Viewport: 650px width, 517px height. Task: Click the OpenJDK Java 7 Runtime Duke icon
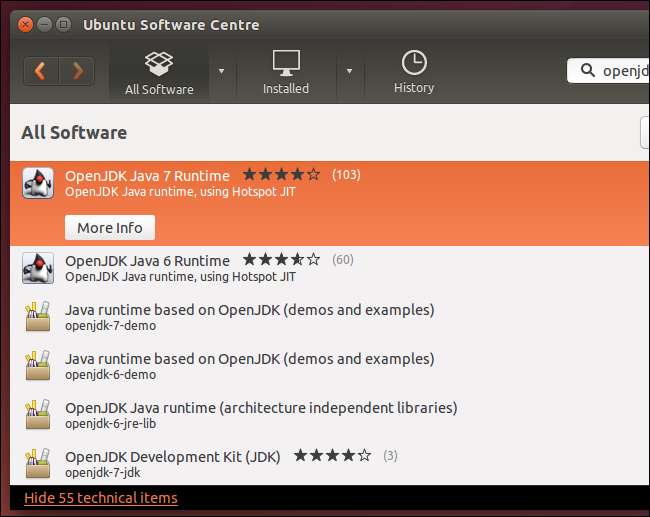tap(38, 183)
